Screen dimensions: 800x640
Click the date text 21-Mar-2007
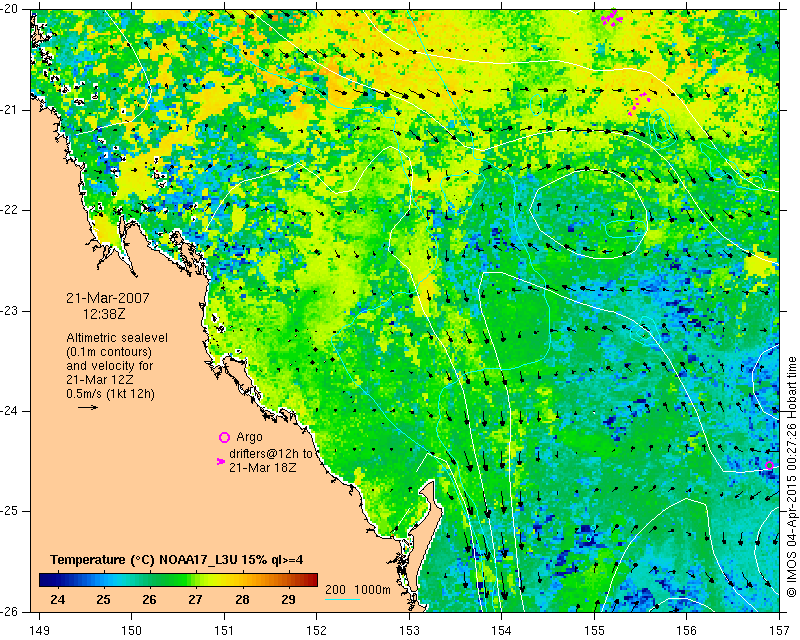pyautogui.click(x=108, y=298)
